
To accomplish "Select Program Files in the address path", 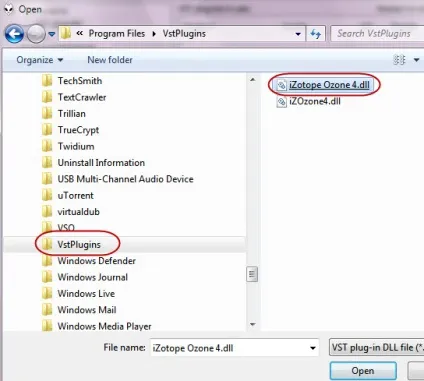I will 117,34.
